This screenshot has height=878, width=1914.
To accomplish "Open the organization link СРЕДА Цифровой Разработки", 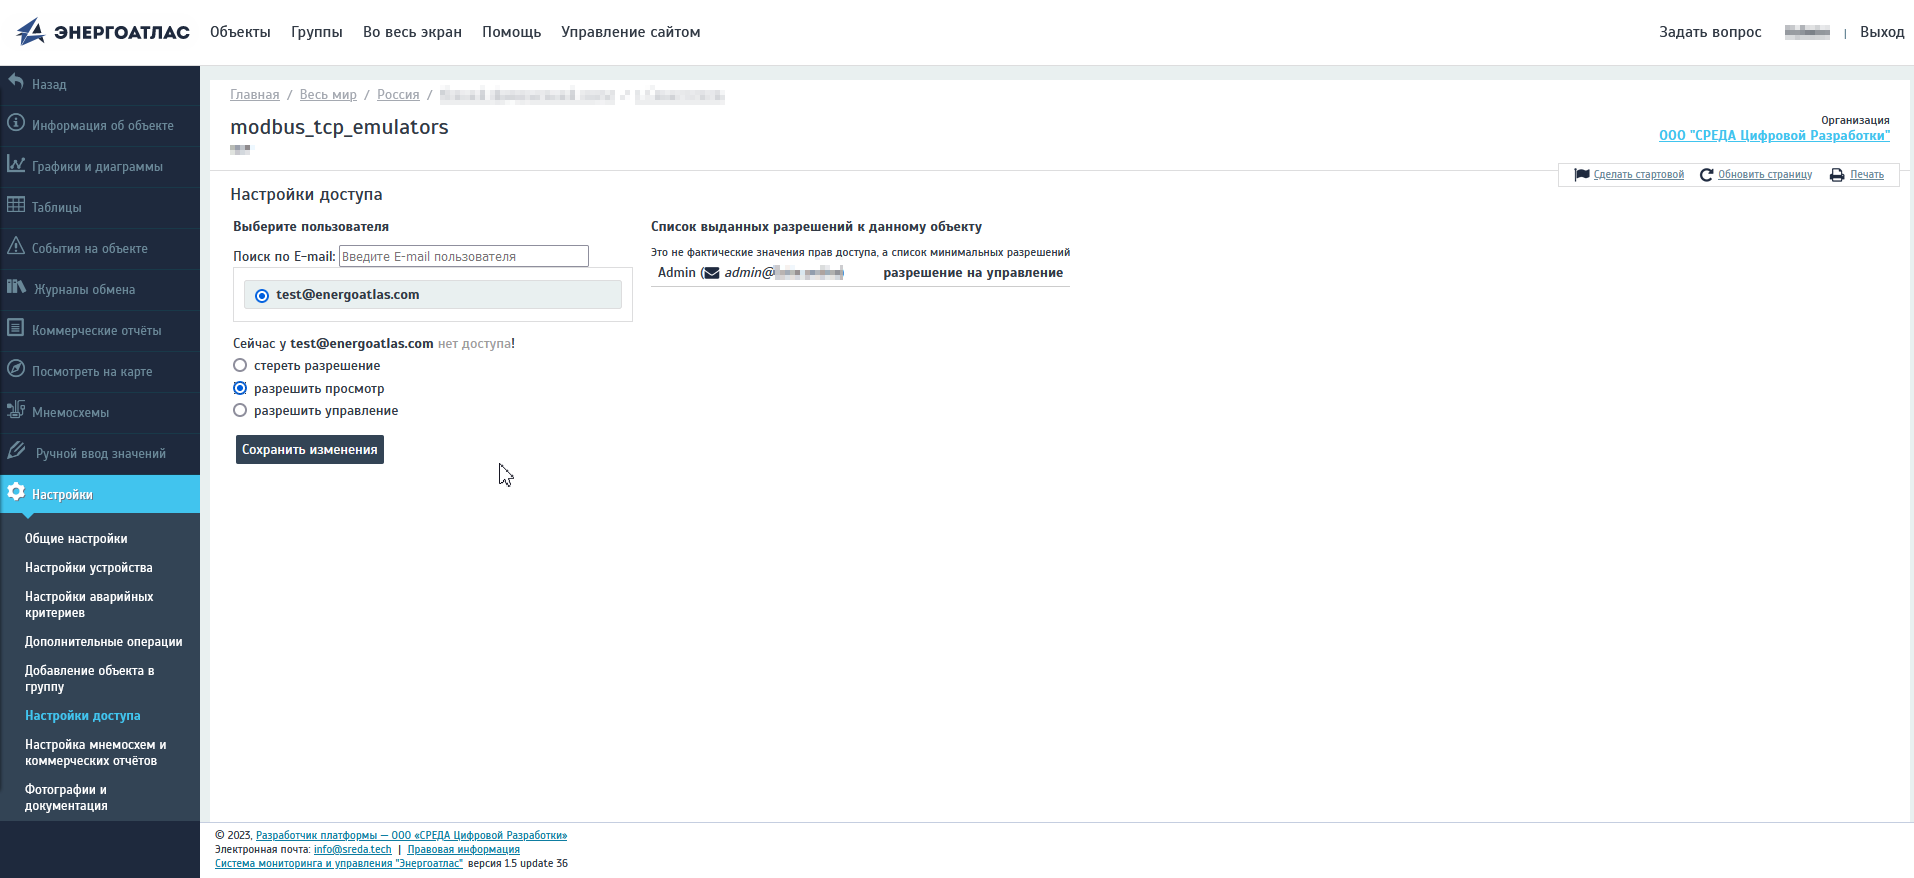I will (1773, 136).
